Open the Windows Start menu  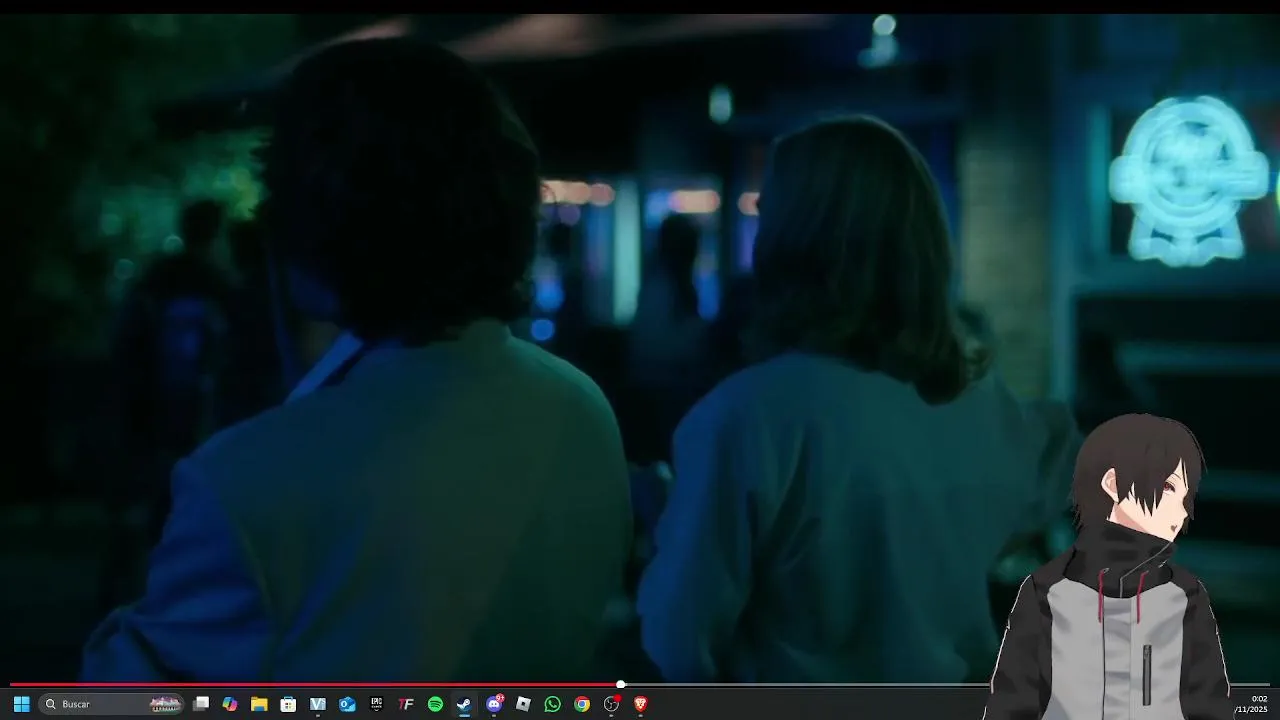pos(21,704)
